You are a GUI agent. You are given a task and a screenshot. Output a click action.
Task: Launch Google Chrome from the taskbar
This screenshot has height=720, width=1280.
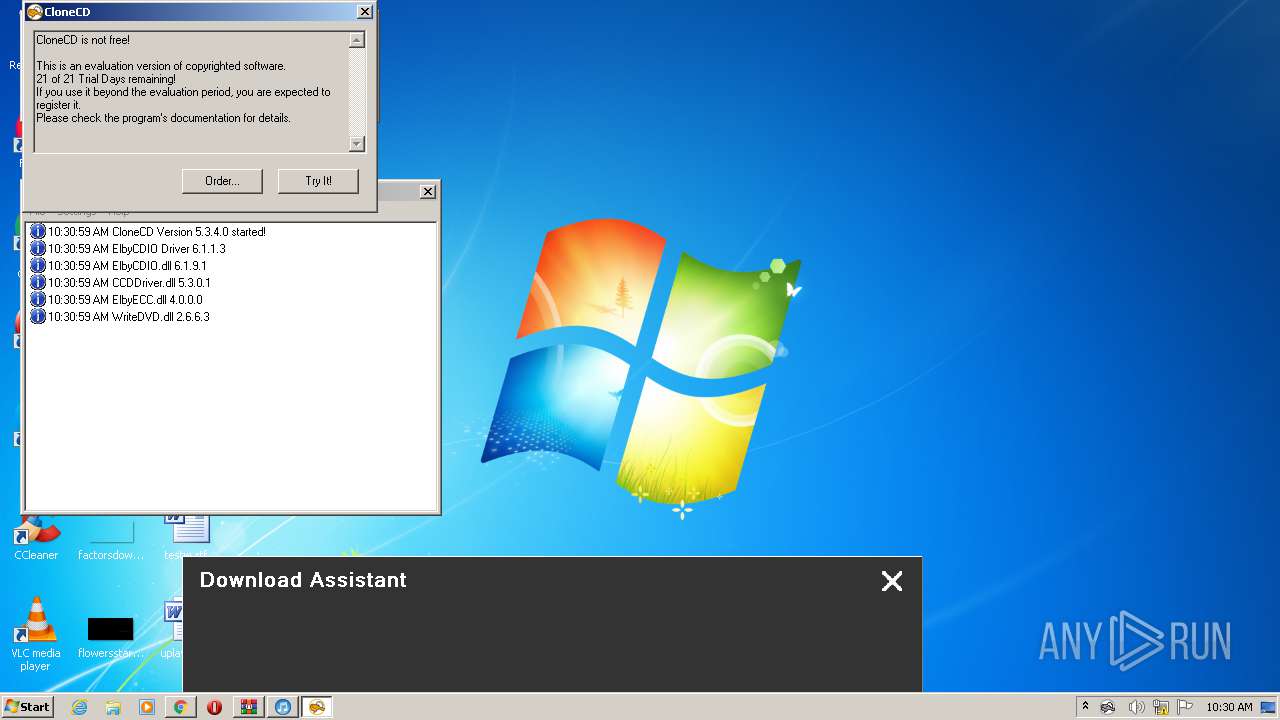point(180,707)
